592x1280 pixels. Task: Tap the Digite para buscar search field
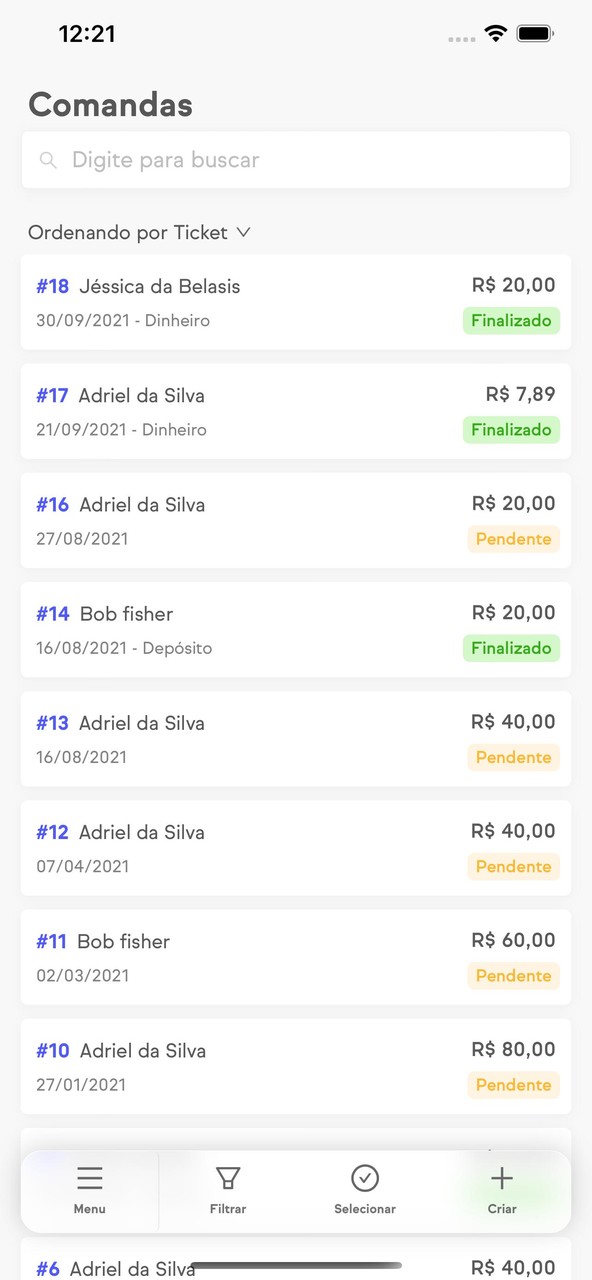click(x=296, y=160)
